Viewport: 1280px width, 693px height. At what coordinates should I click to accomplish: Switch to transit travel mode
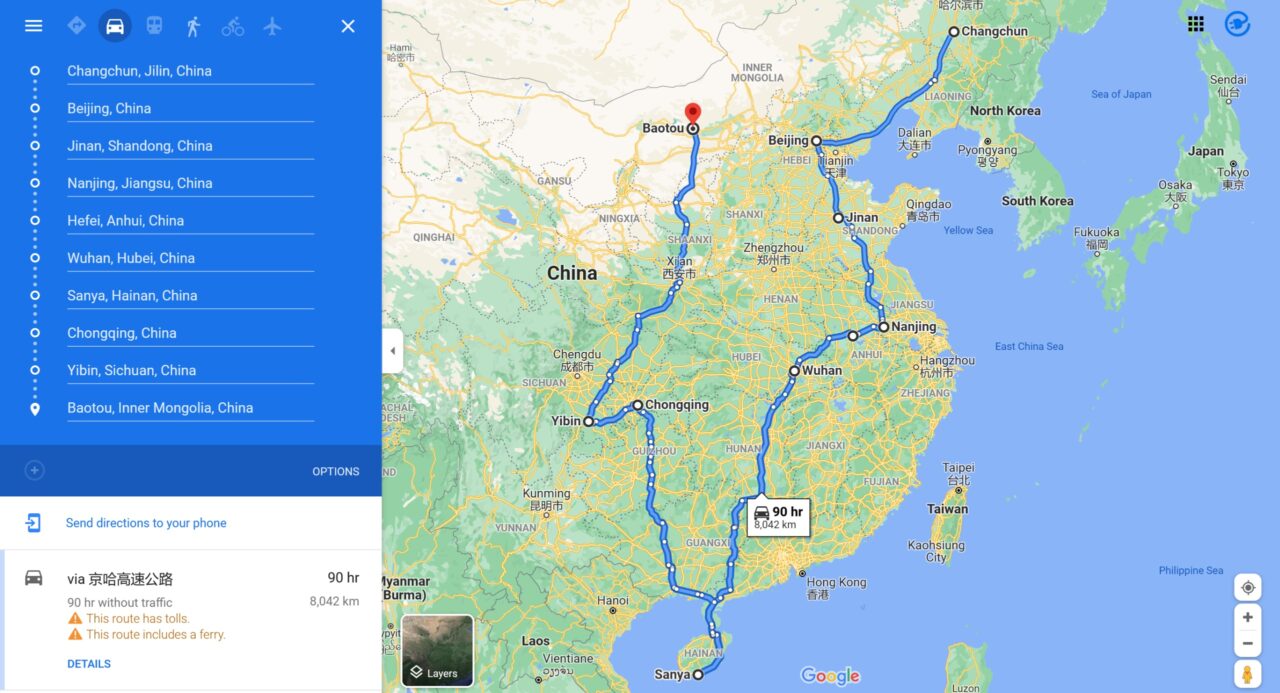pyautogui.click(x=154, y=26)
